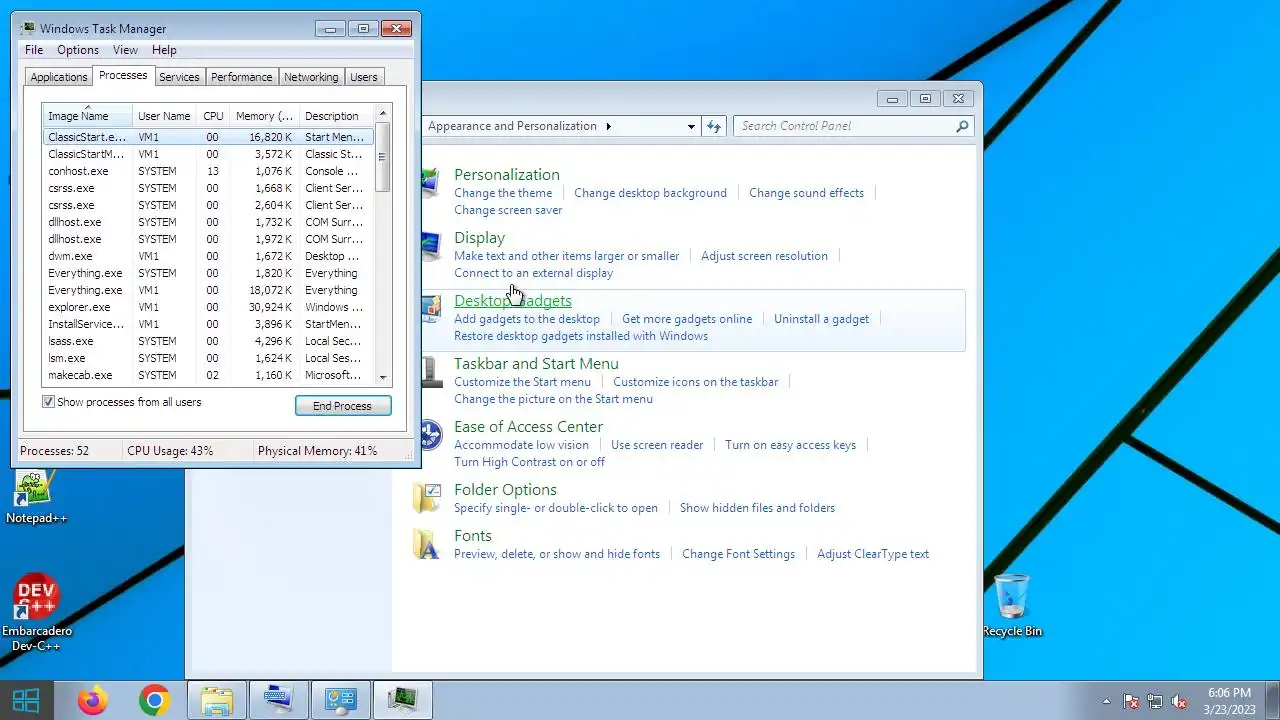Sort processes by User Name column
The height and width of the screenshot is (720, 1280).
pos(164,116)
